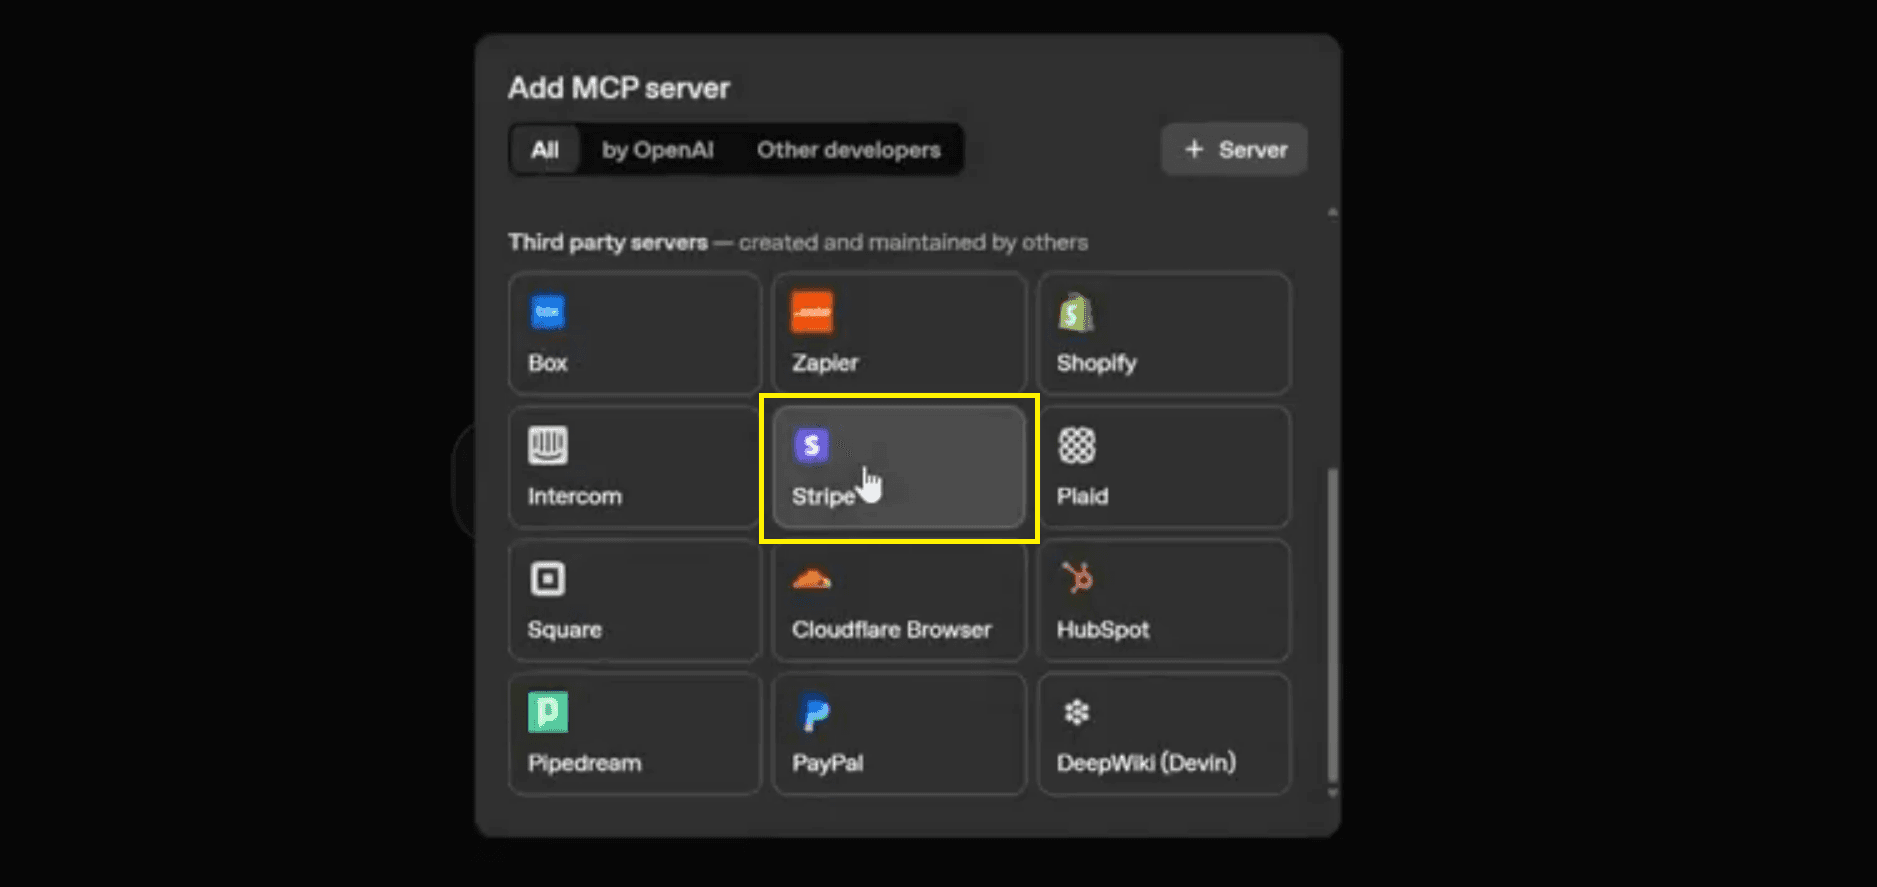Open the Other developers tab
The height and width of the screenshot is (887, 1877).
(849, 150)
